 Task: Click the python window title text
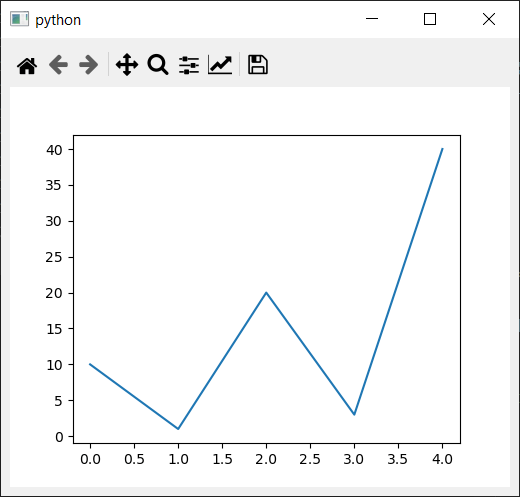tap(58, 20)
